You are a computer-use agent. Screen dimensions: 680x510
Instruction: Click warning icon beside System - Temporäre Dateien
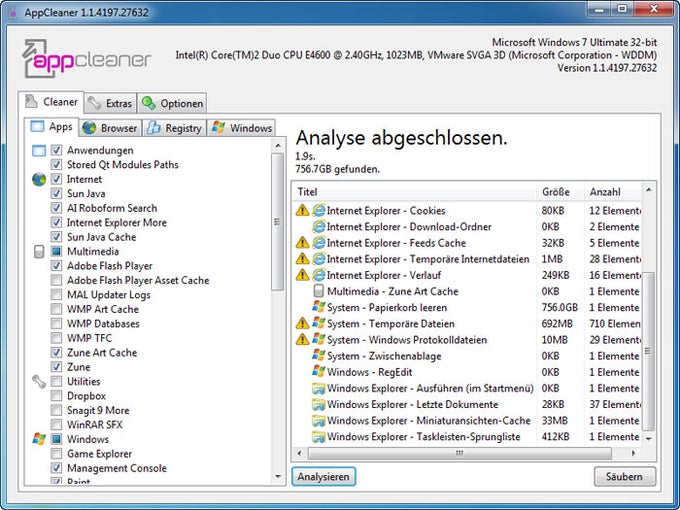(302, 324)
